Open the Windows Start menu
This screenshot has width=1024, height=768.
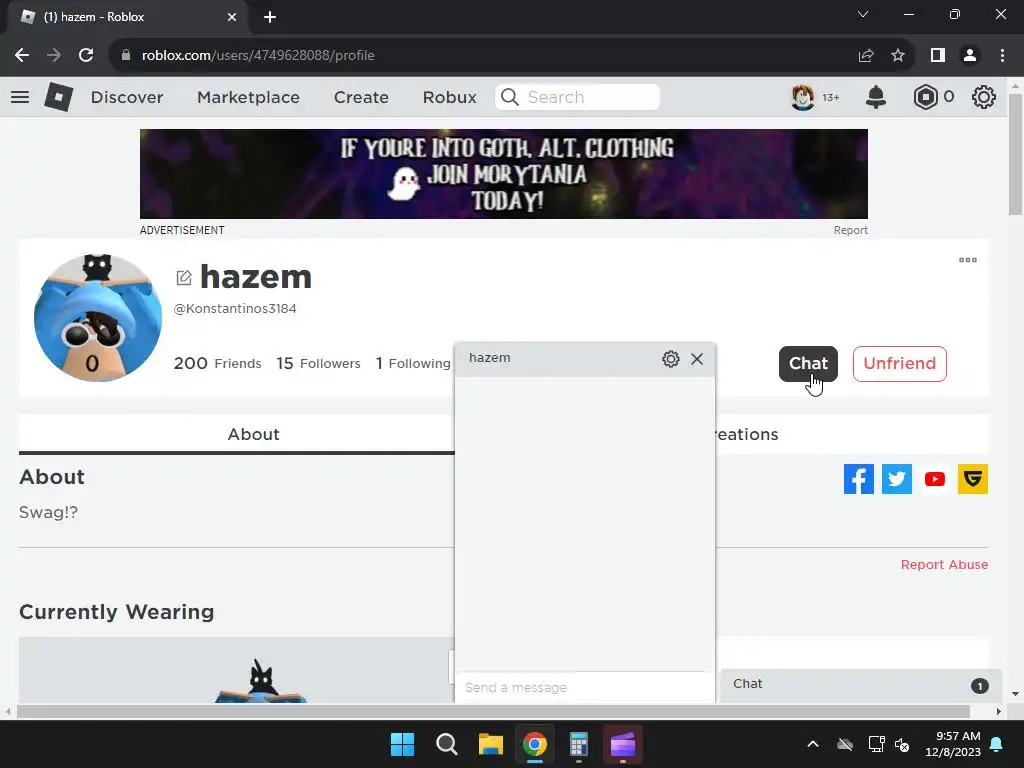tap(402, 744)
